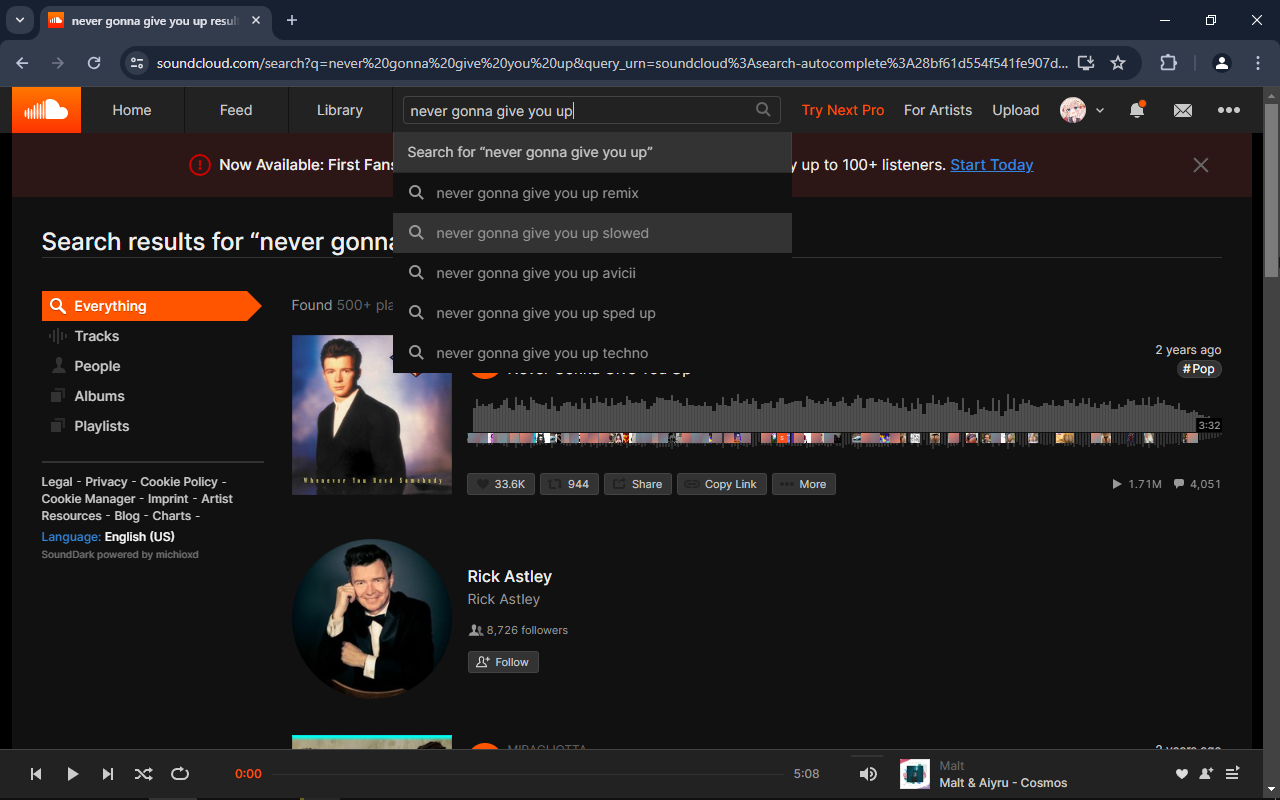The height and width of the screenshot is (800, 1280).
Task: Choose the 'never gonna give you up slowed' suggestion
Action: (x=592, y=233)
